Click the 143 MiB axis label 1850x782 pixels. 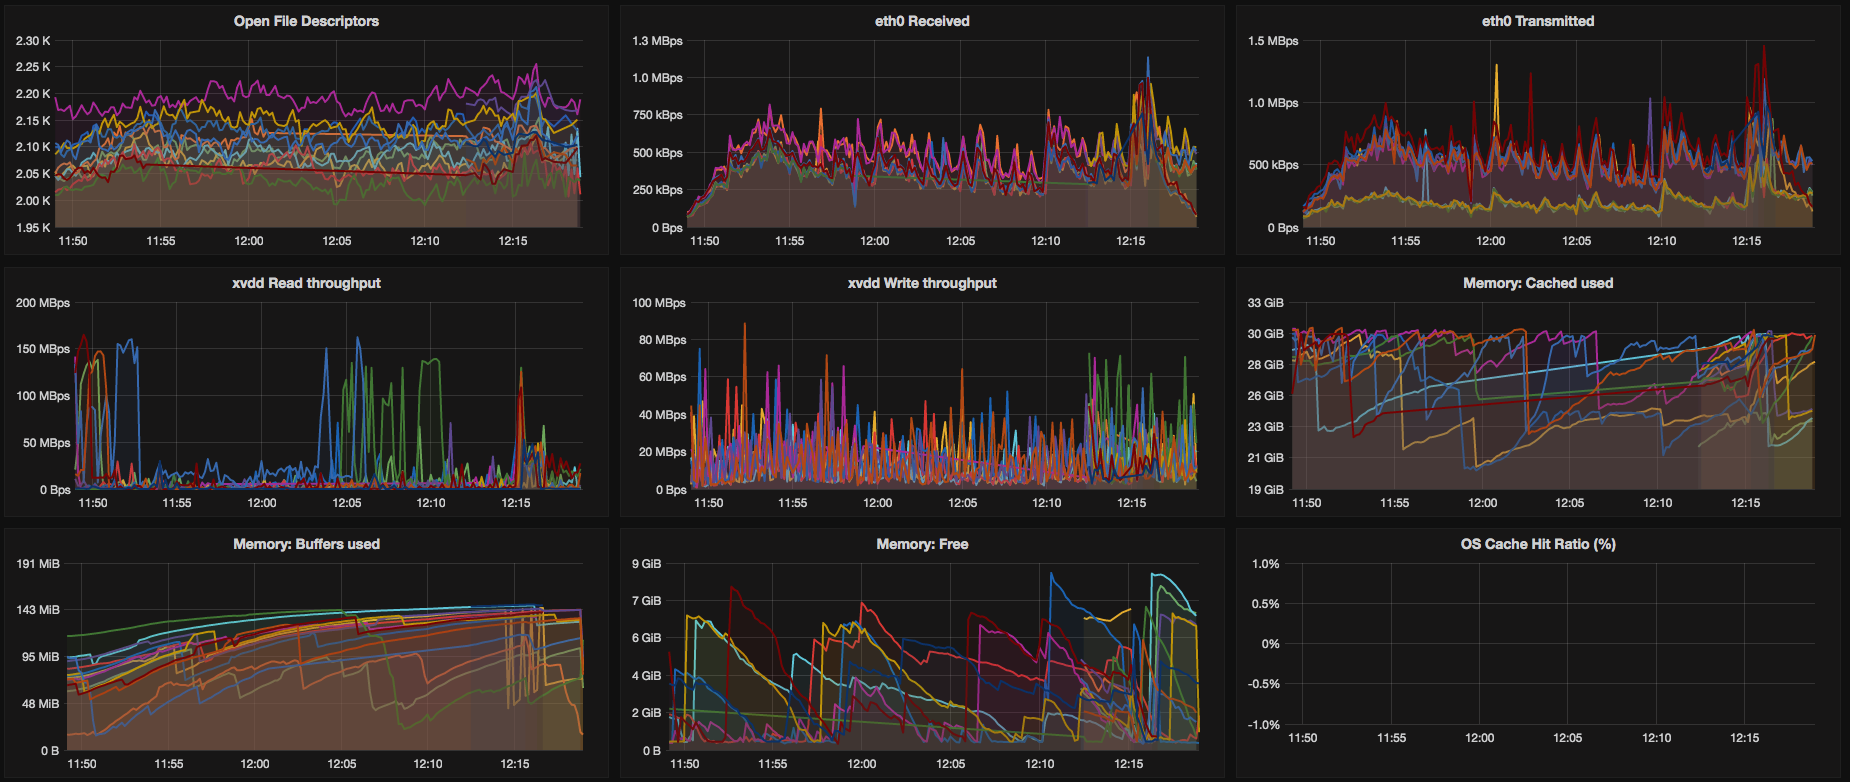pyautogui.click(x=38, y=610)
